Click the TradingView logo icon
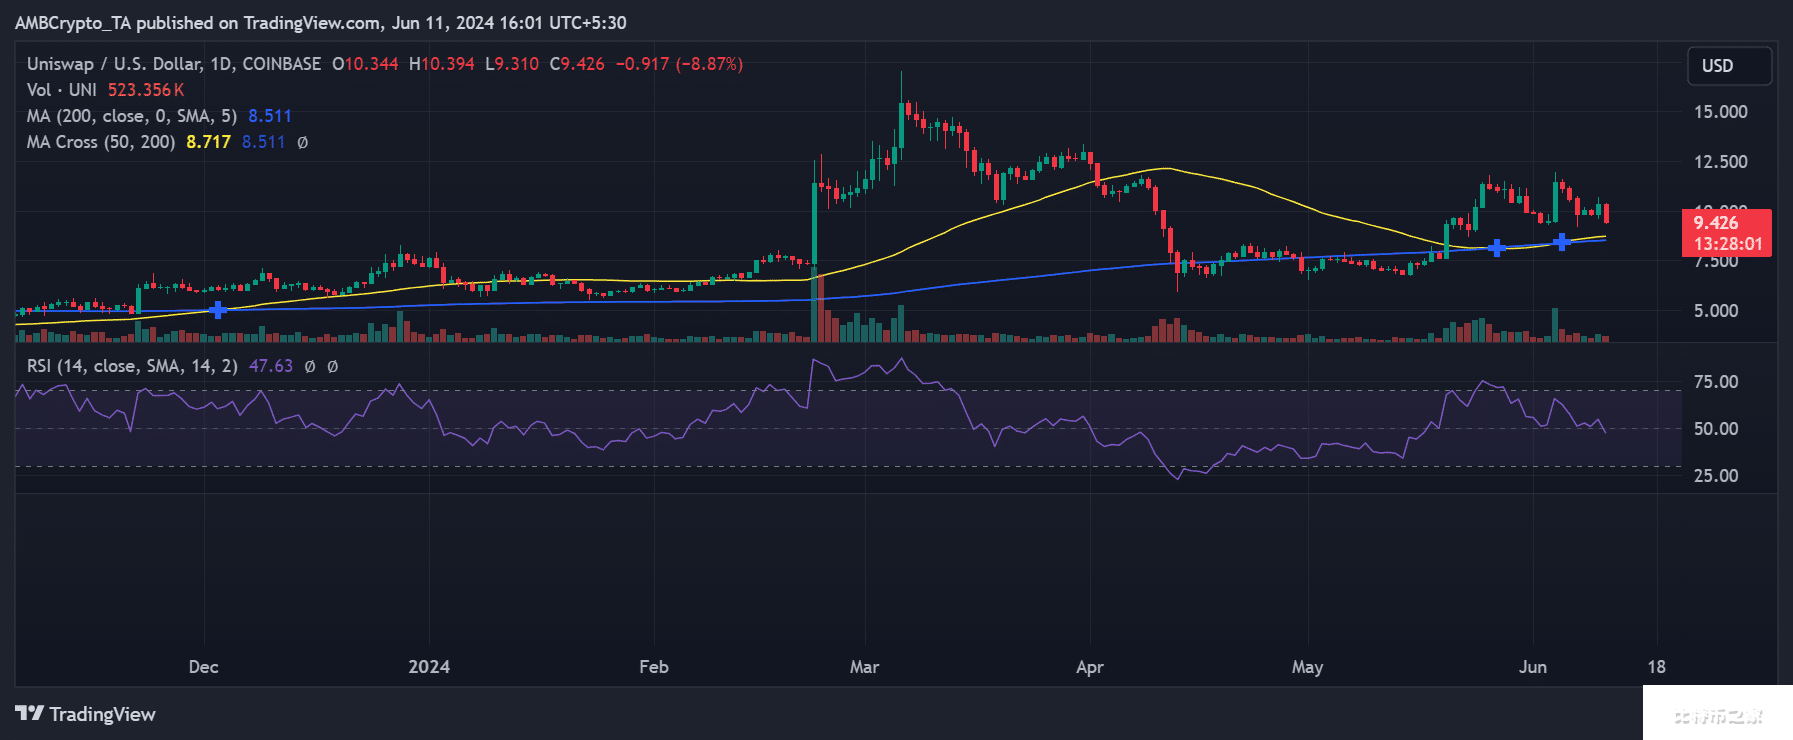The image size is (1793, 740). (x=29, y=713)
